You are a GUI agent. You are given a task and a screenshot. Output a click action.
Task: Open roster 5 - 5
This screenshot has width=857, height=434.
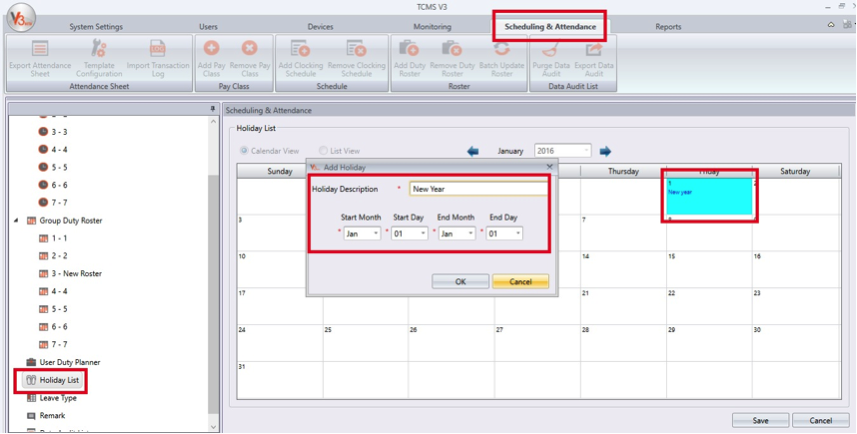pos(54,309)
